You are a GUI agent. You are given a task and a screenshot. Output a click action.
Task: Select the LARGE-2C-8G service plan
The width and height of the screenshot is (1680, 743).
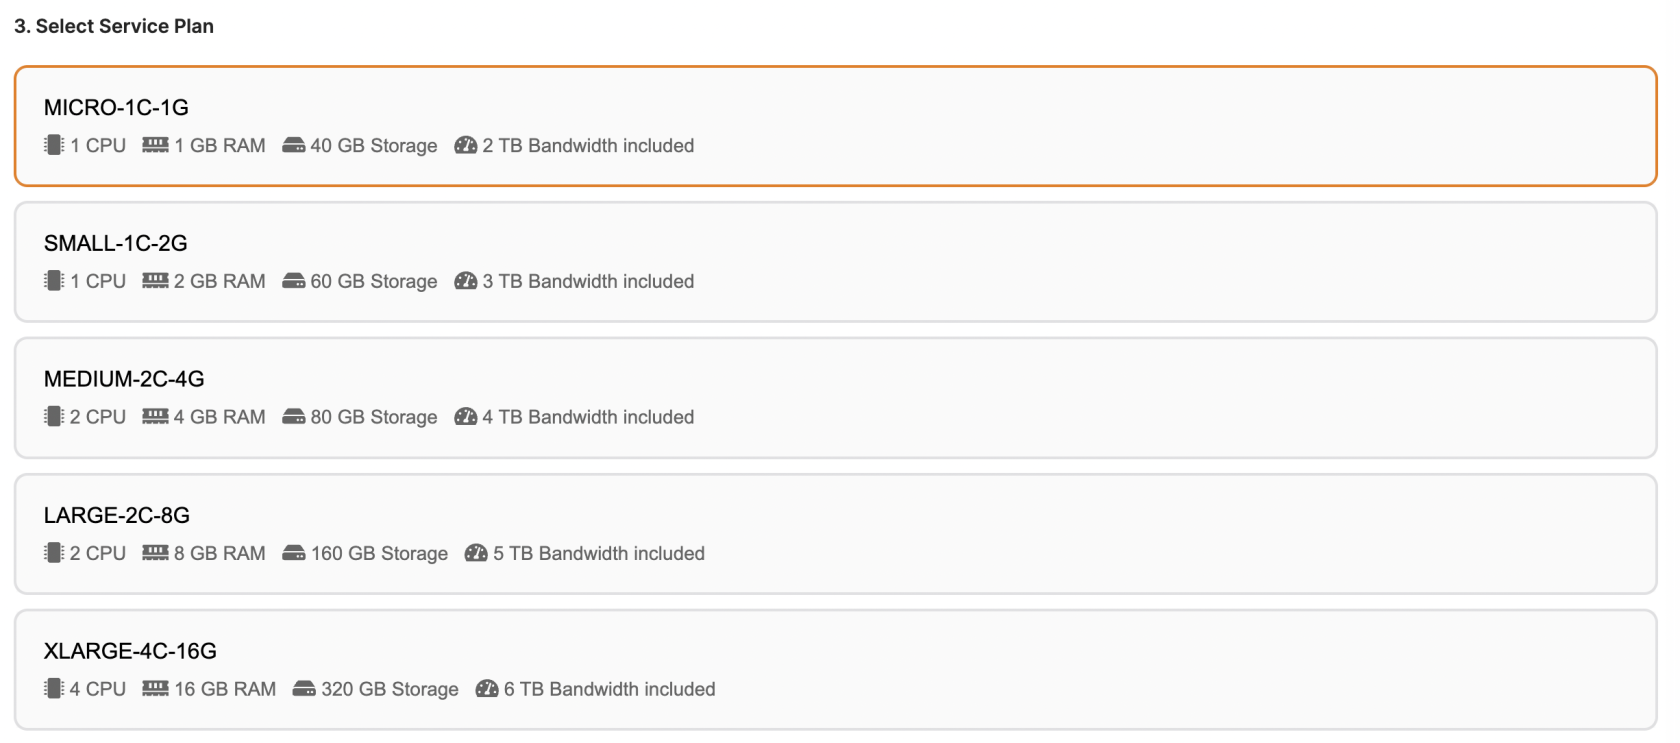(x=840, y=533)
